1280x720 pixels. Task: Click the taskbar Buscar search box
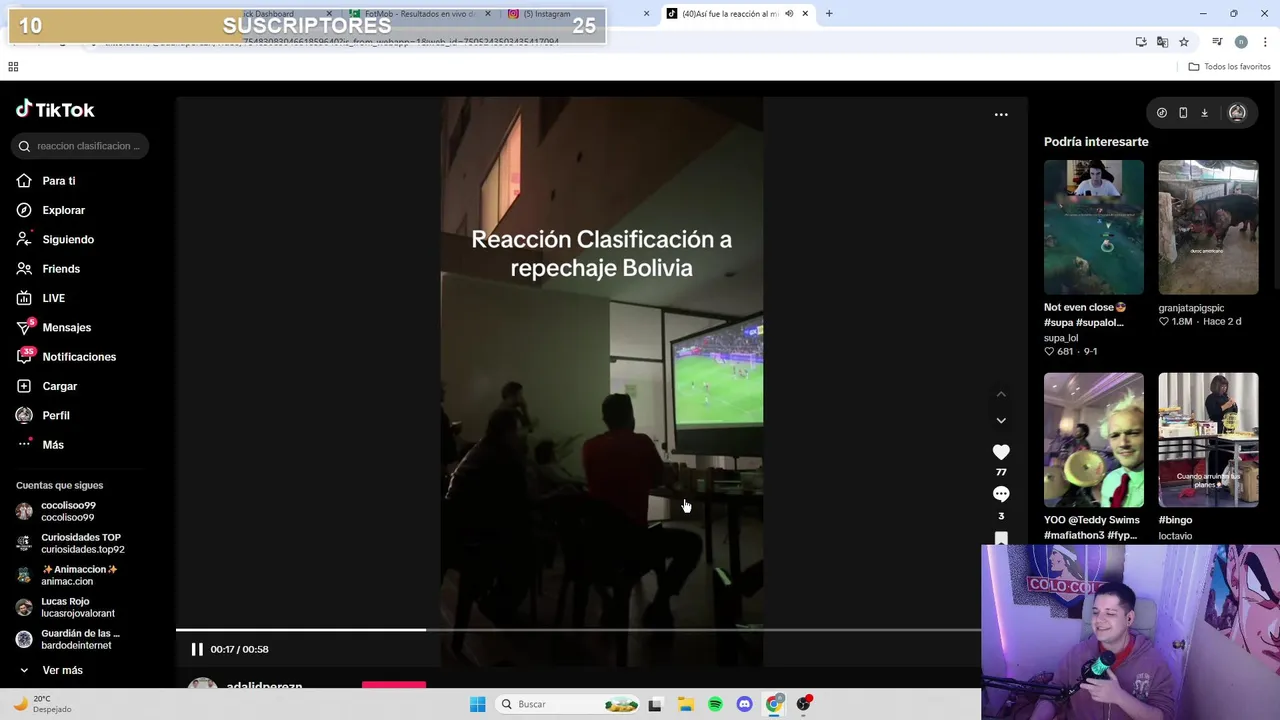pos(569,704)
